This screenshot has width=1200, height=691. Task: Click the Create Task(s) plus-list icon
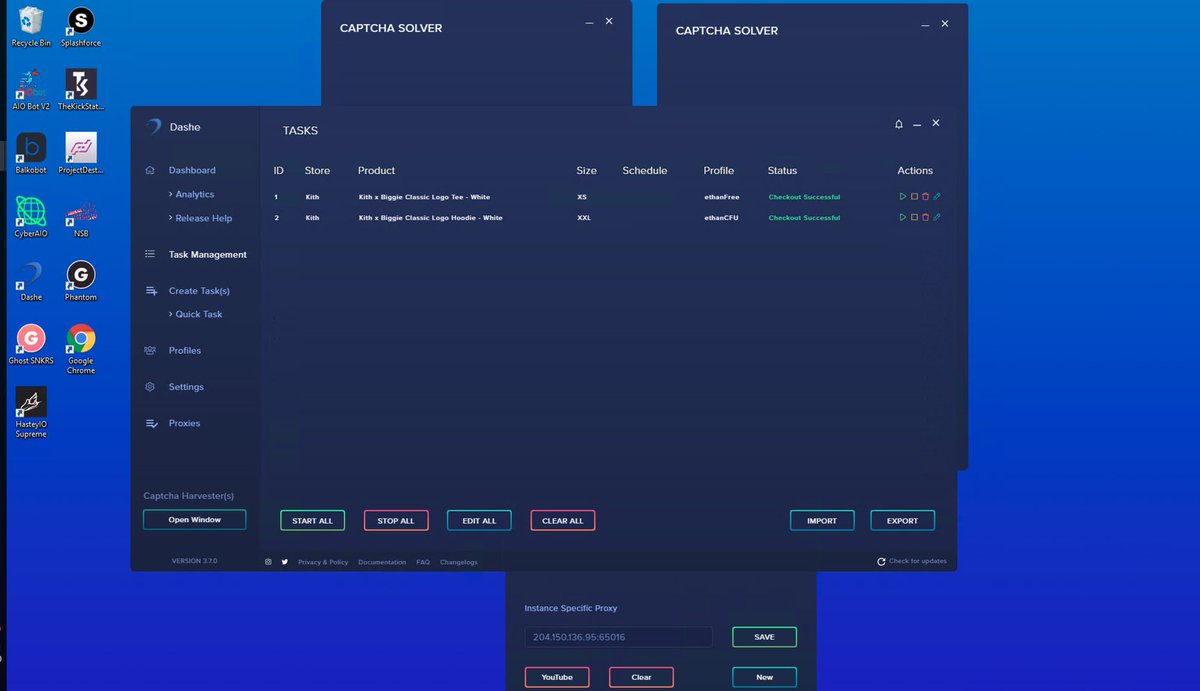[151, 291]
